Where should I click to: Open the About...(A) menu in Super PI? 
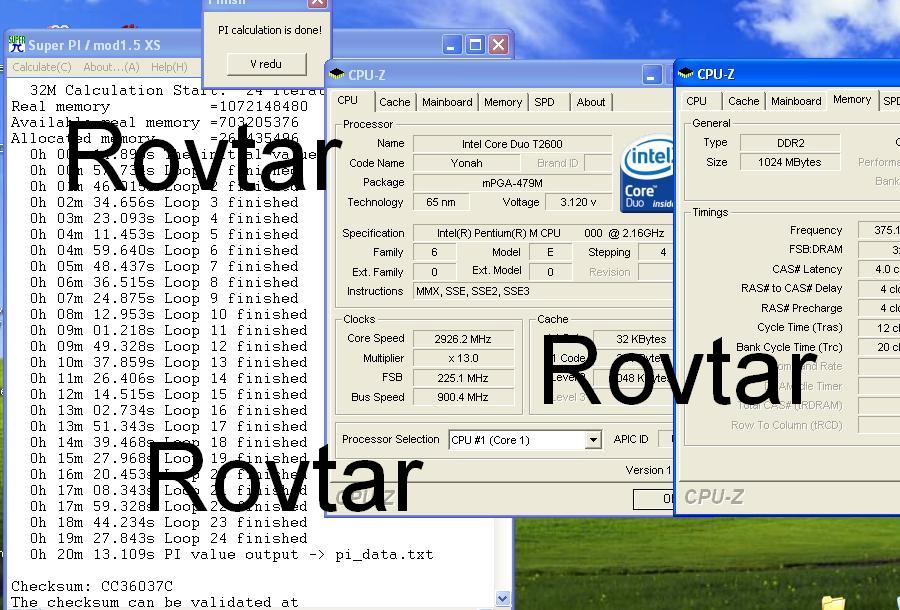tap(111, 67)
